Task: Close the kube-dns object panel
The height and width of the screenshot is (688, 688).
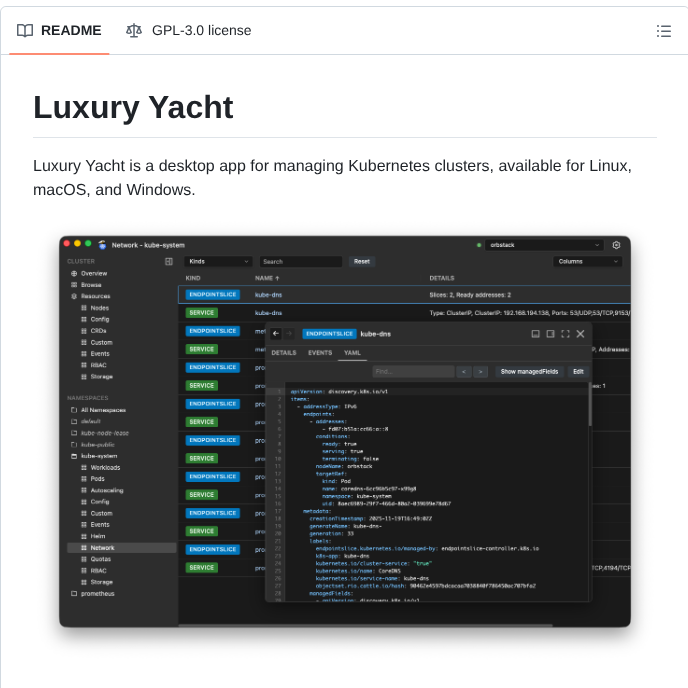Action: pyautogui.click(x=580, y=334)
